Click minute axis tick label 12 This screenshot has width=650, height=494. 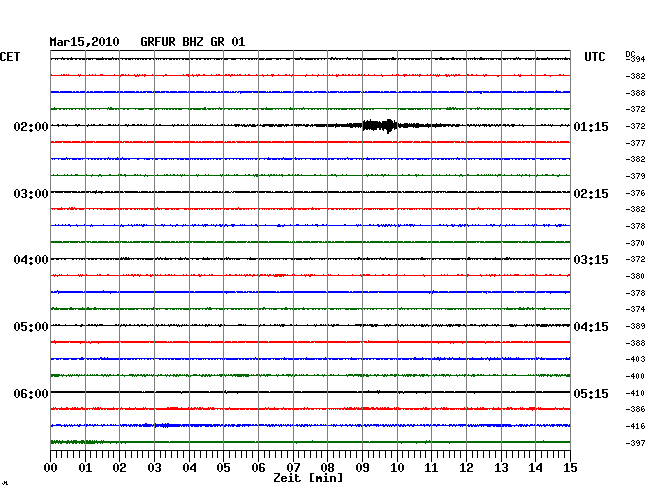466,467
